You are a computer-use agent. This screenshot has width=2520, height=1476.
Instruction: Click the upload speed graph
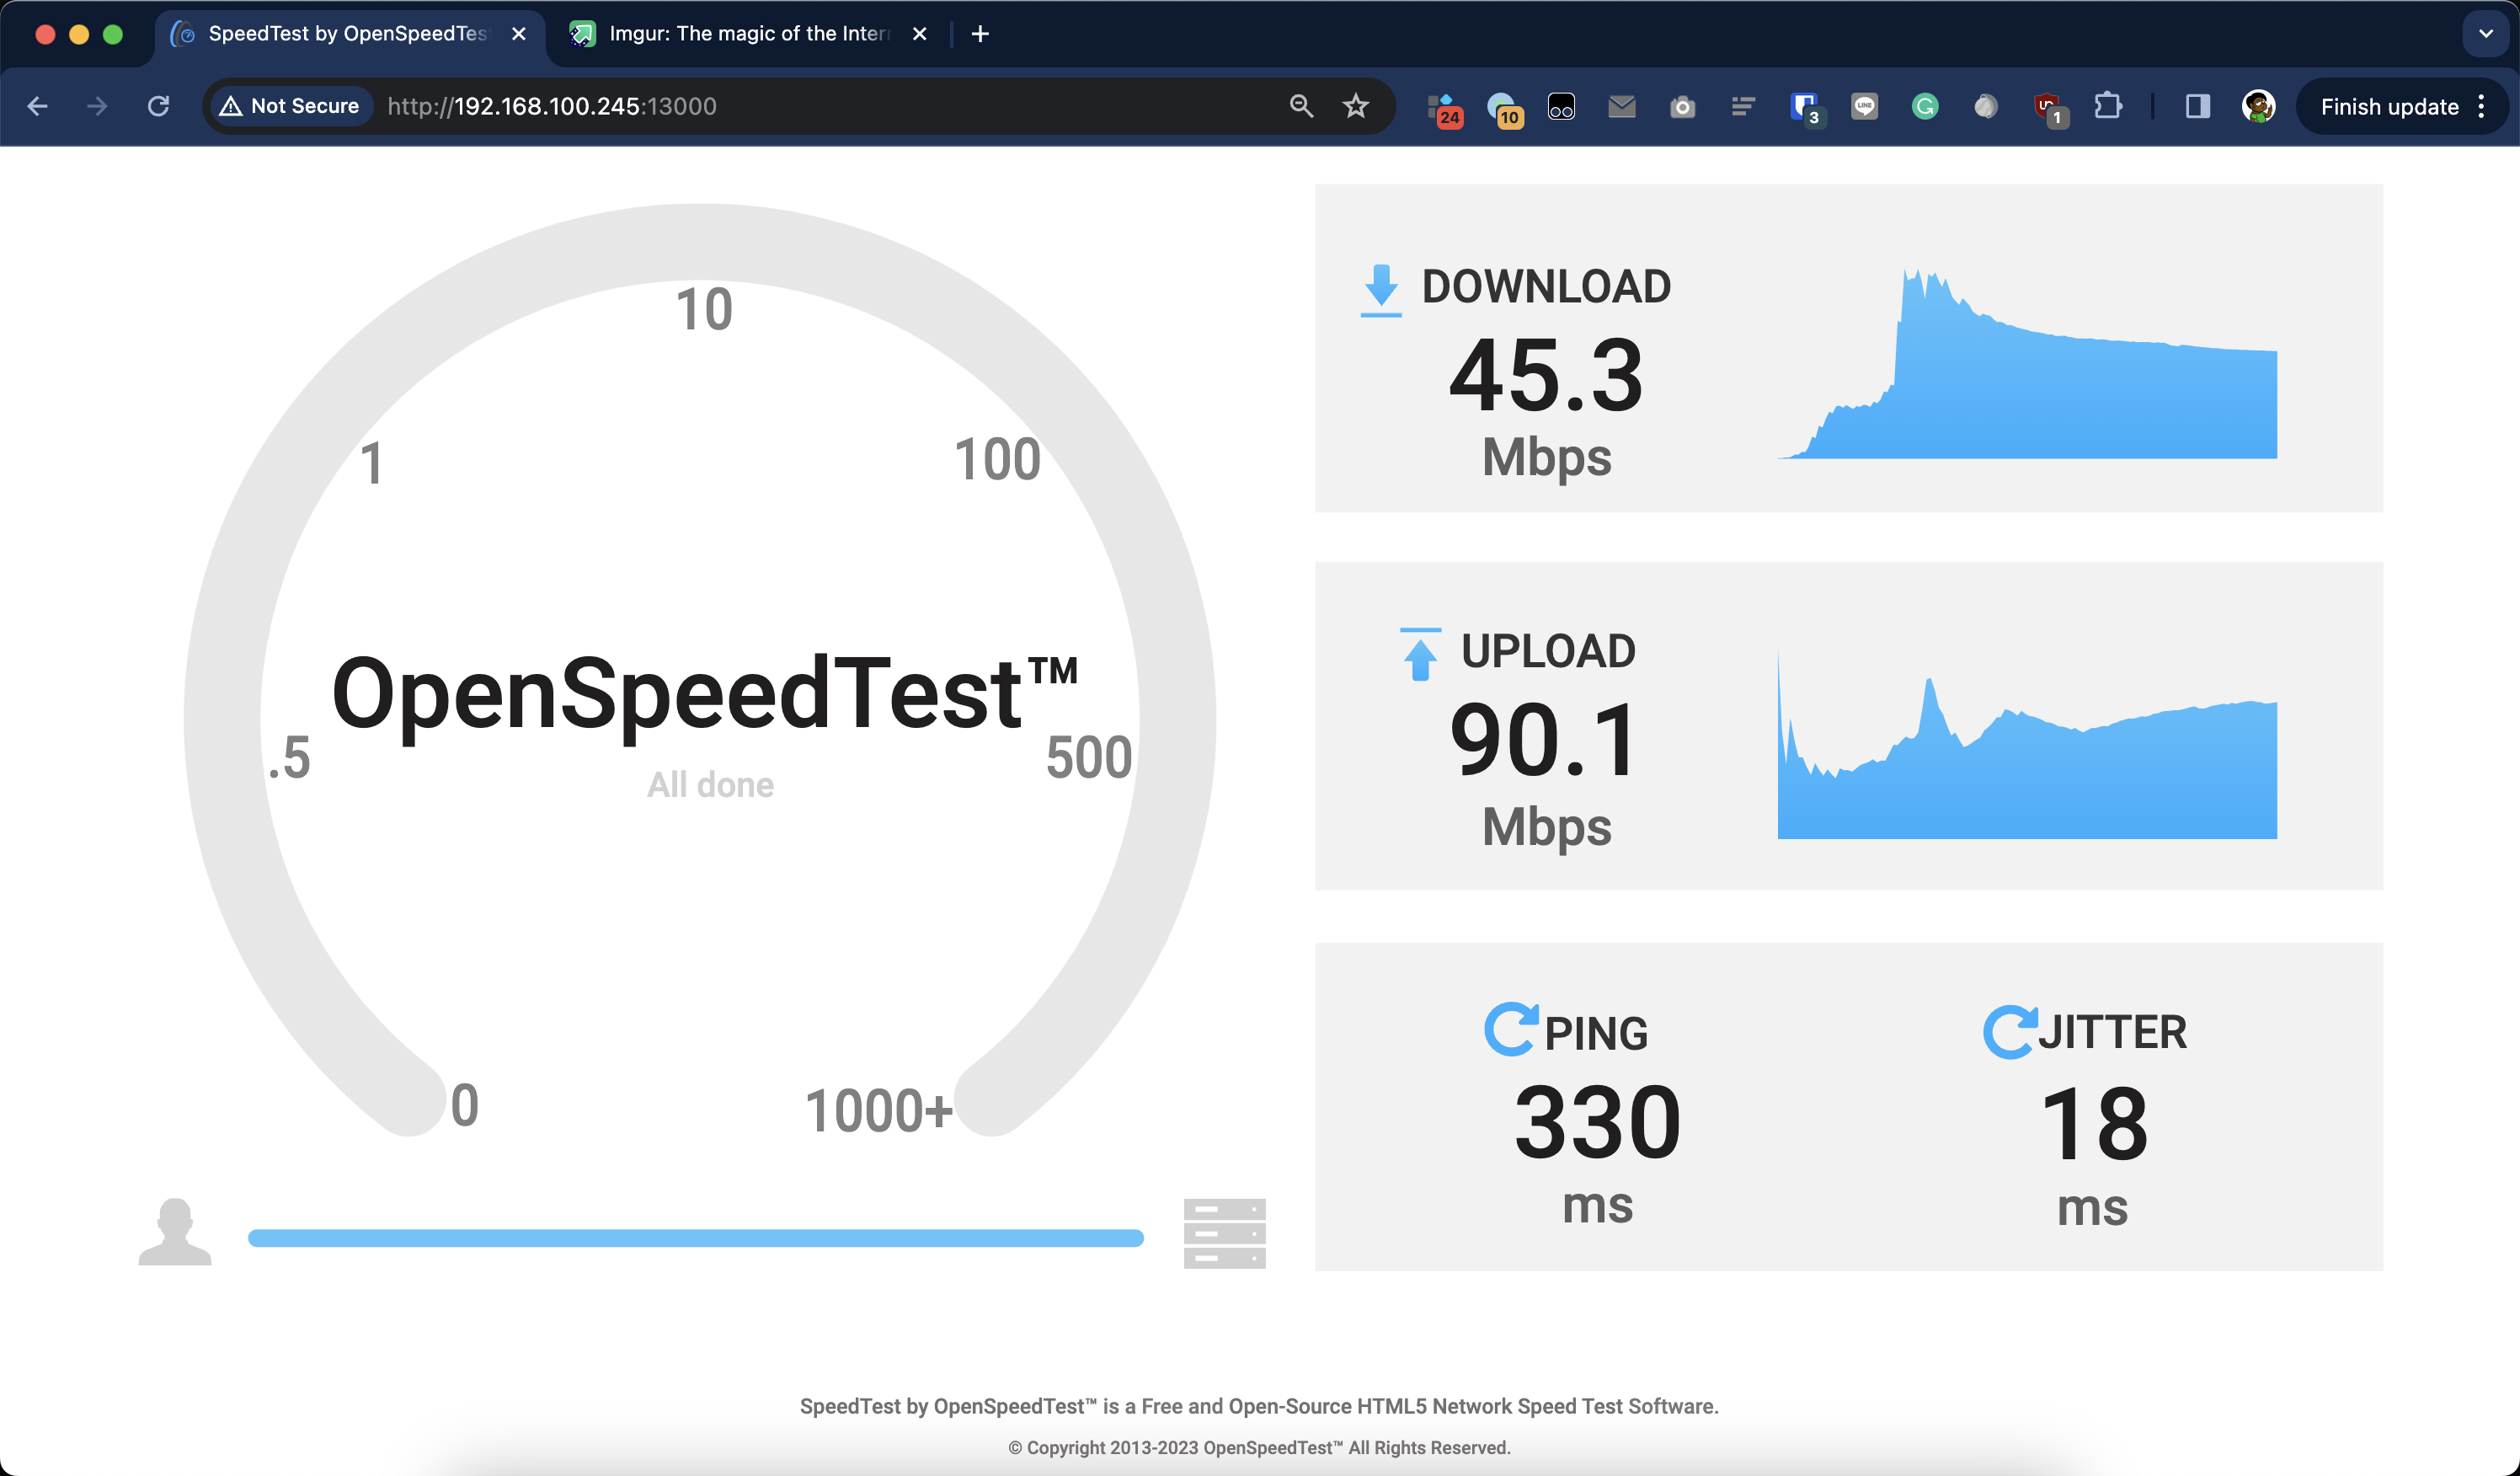[2027, 745]
